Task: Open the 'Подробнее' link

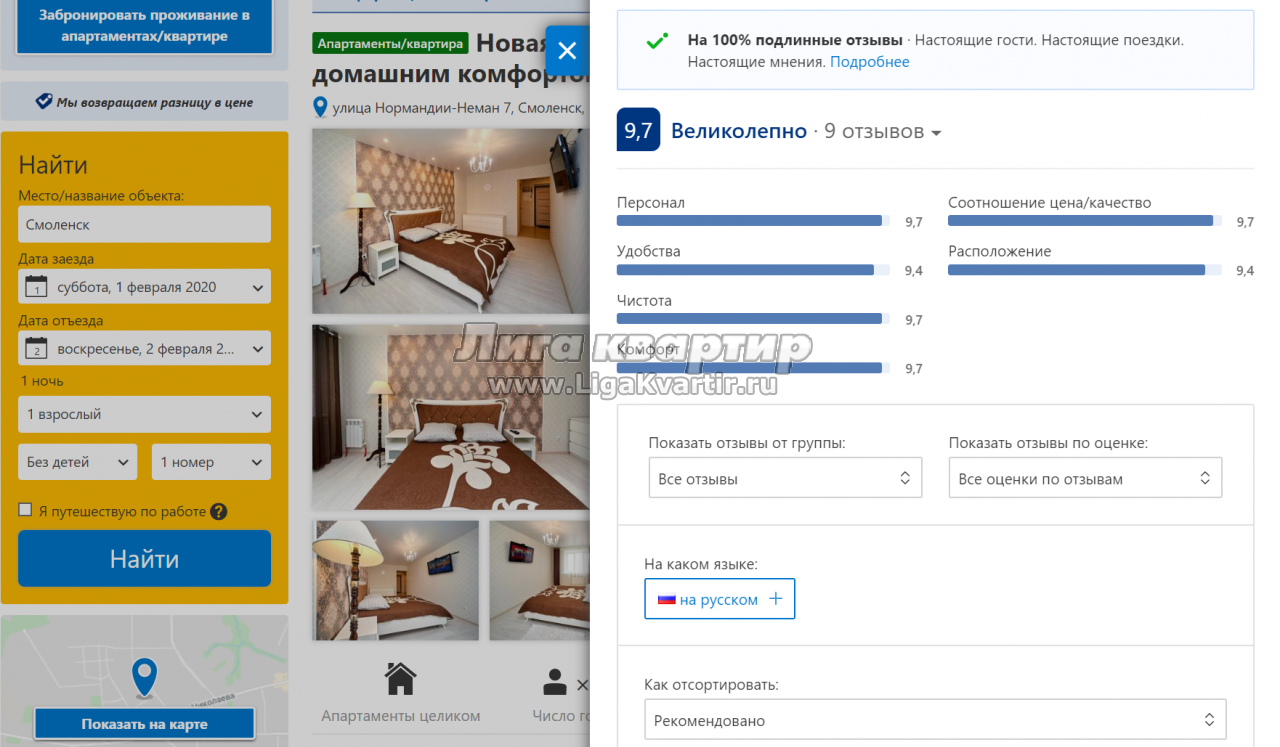Action: pyautogui.click(x=869, y=62)
